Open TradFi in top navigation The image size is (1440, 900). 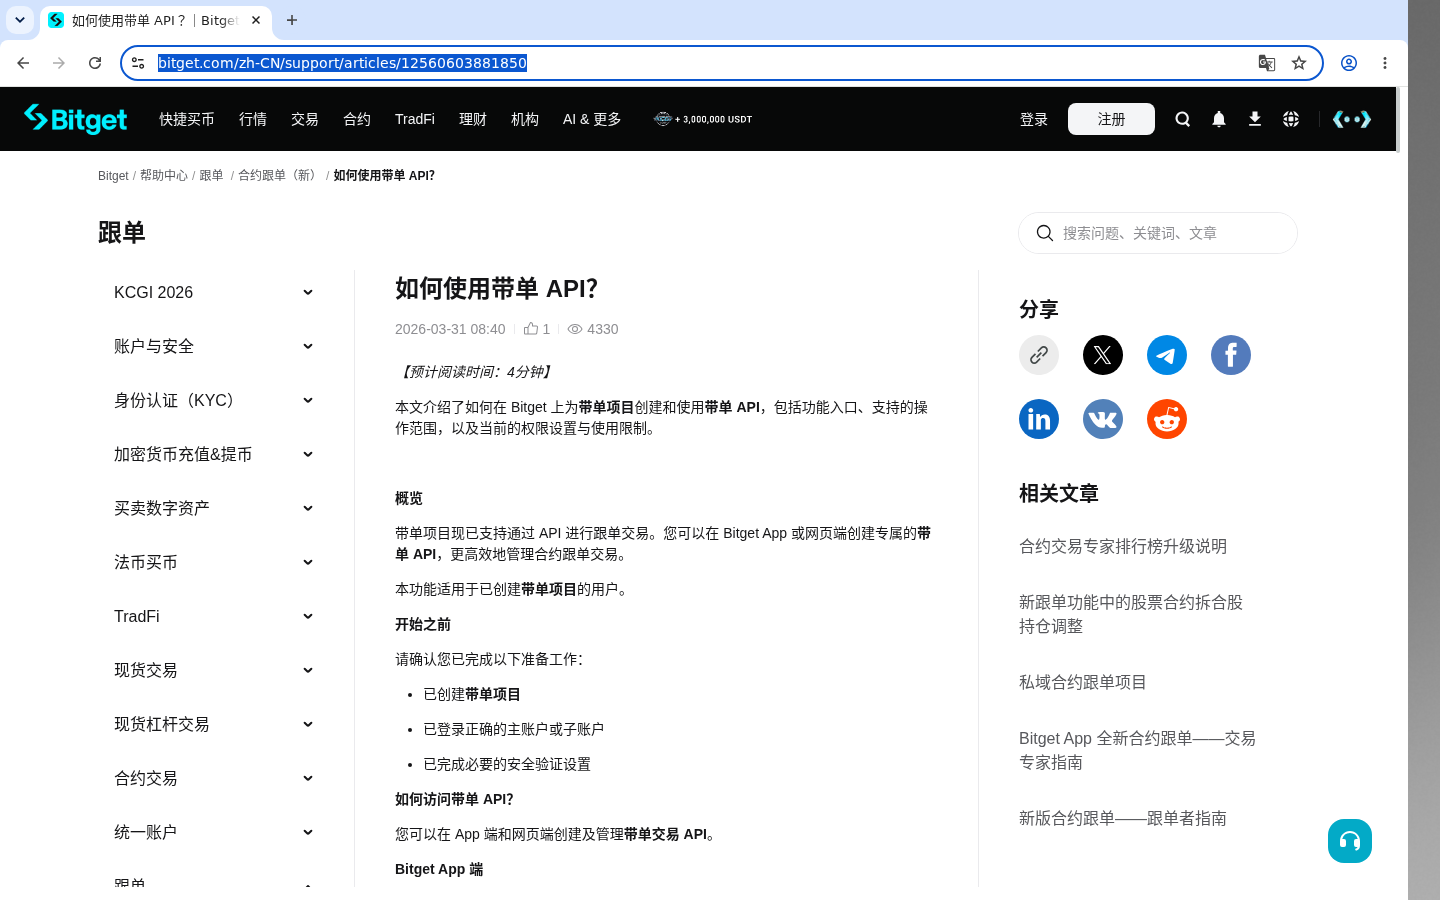click(x=415, y=119)
